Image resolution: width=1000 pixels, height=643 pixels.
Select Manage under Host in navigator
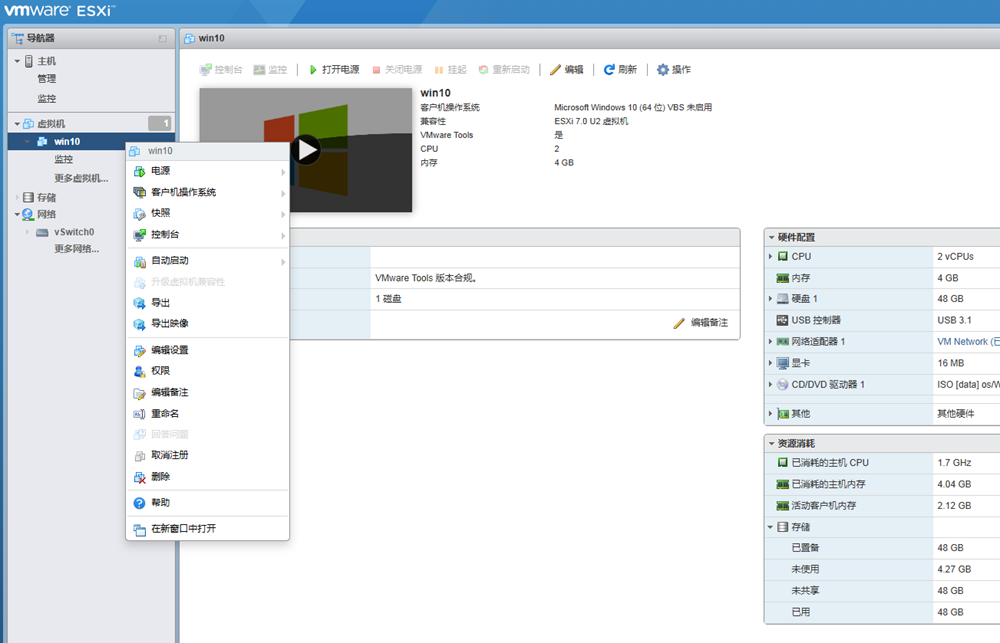tap(47, 79)
